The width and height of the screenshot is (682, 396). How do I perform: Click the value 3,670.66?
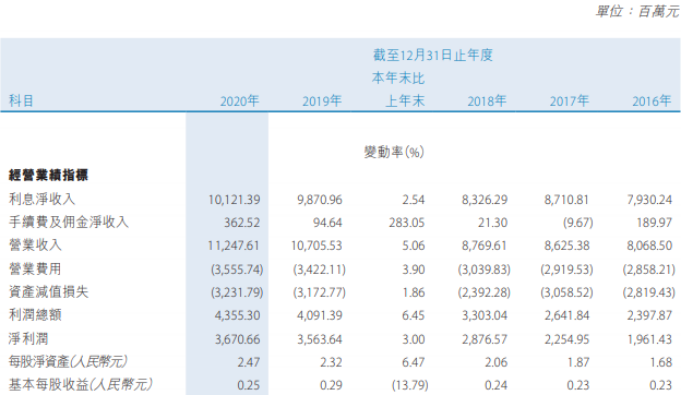click(x=237, y=339)
